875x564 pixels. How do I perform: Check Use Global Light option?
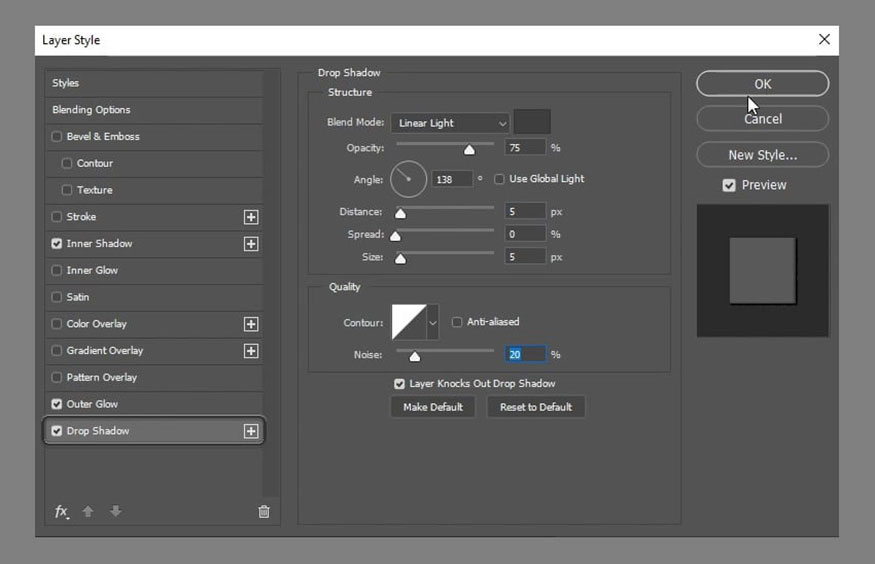click(x=499, y=179)
